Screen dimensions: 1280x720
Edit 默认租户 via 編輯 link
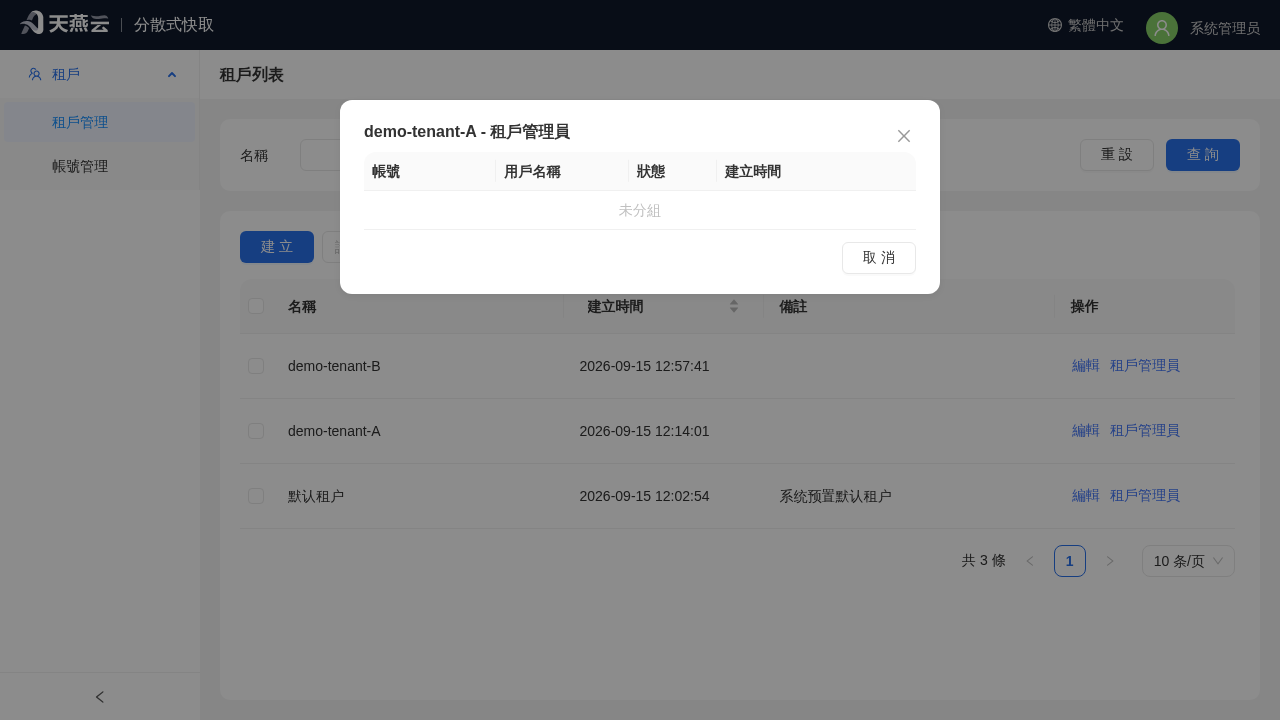point(1086,496)
